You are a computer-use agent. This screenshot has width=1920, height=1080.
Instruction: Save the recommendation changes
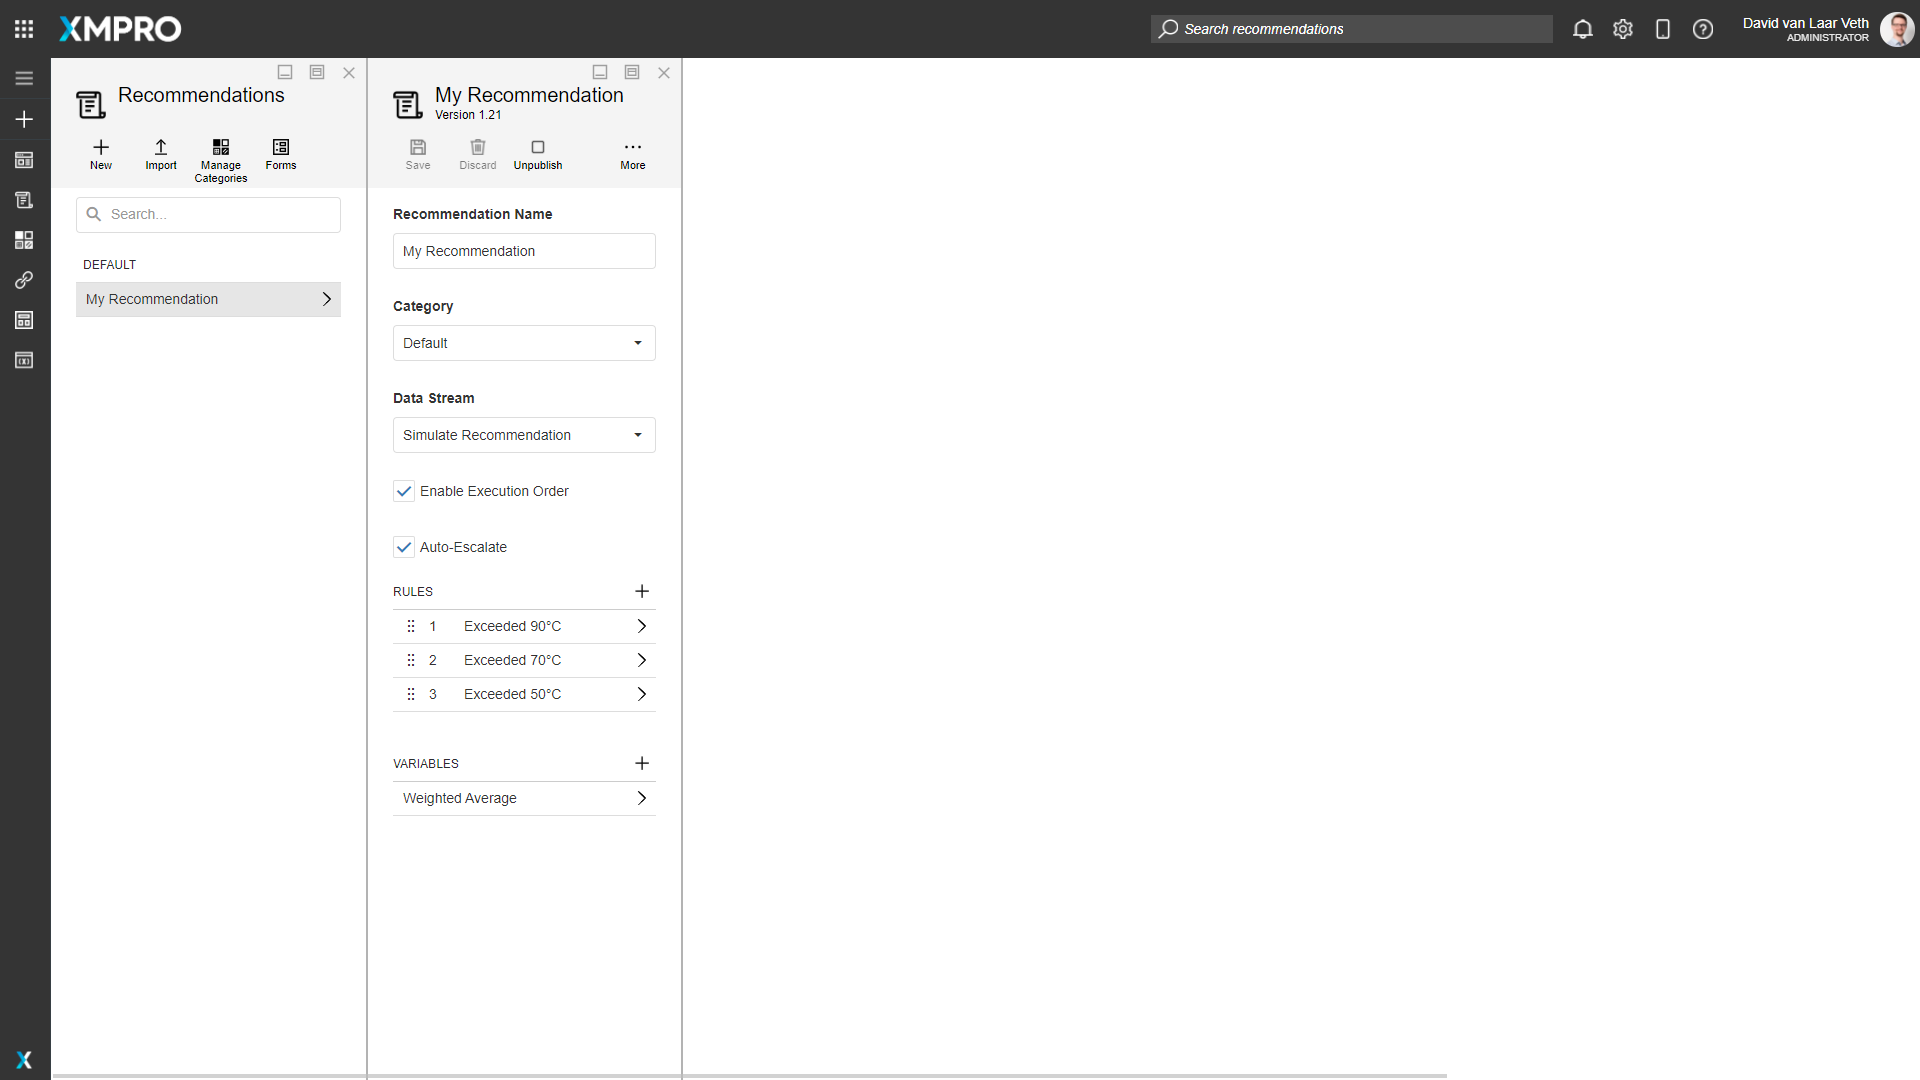pyautogui.click(x=418, y=153)
